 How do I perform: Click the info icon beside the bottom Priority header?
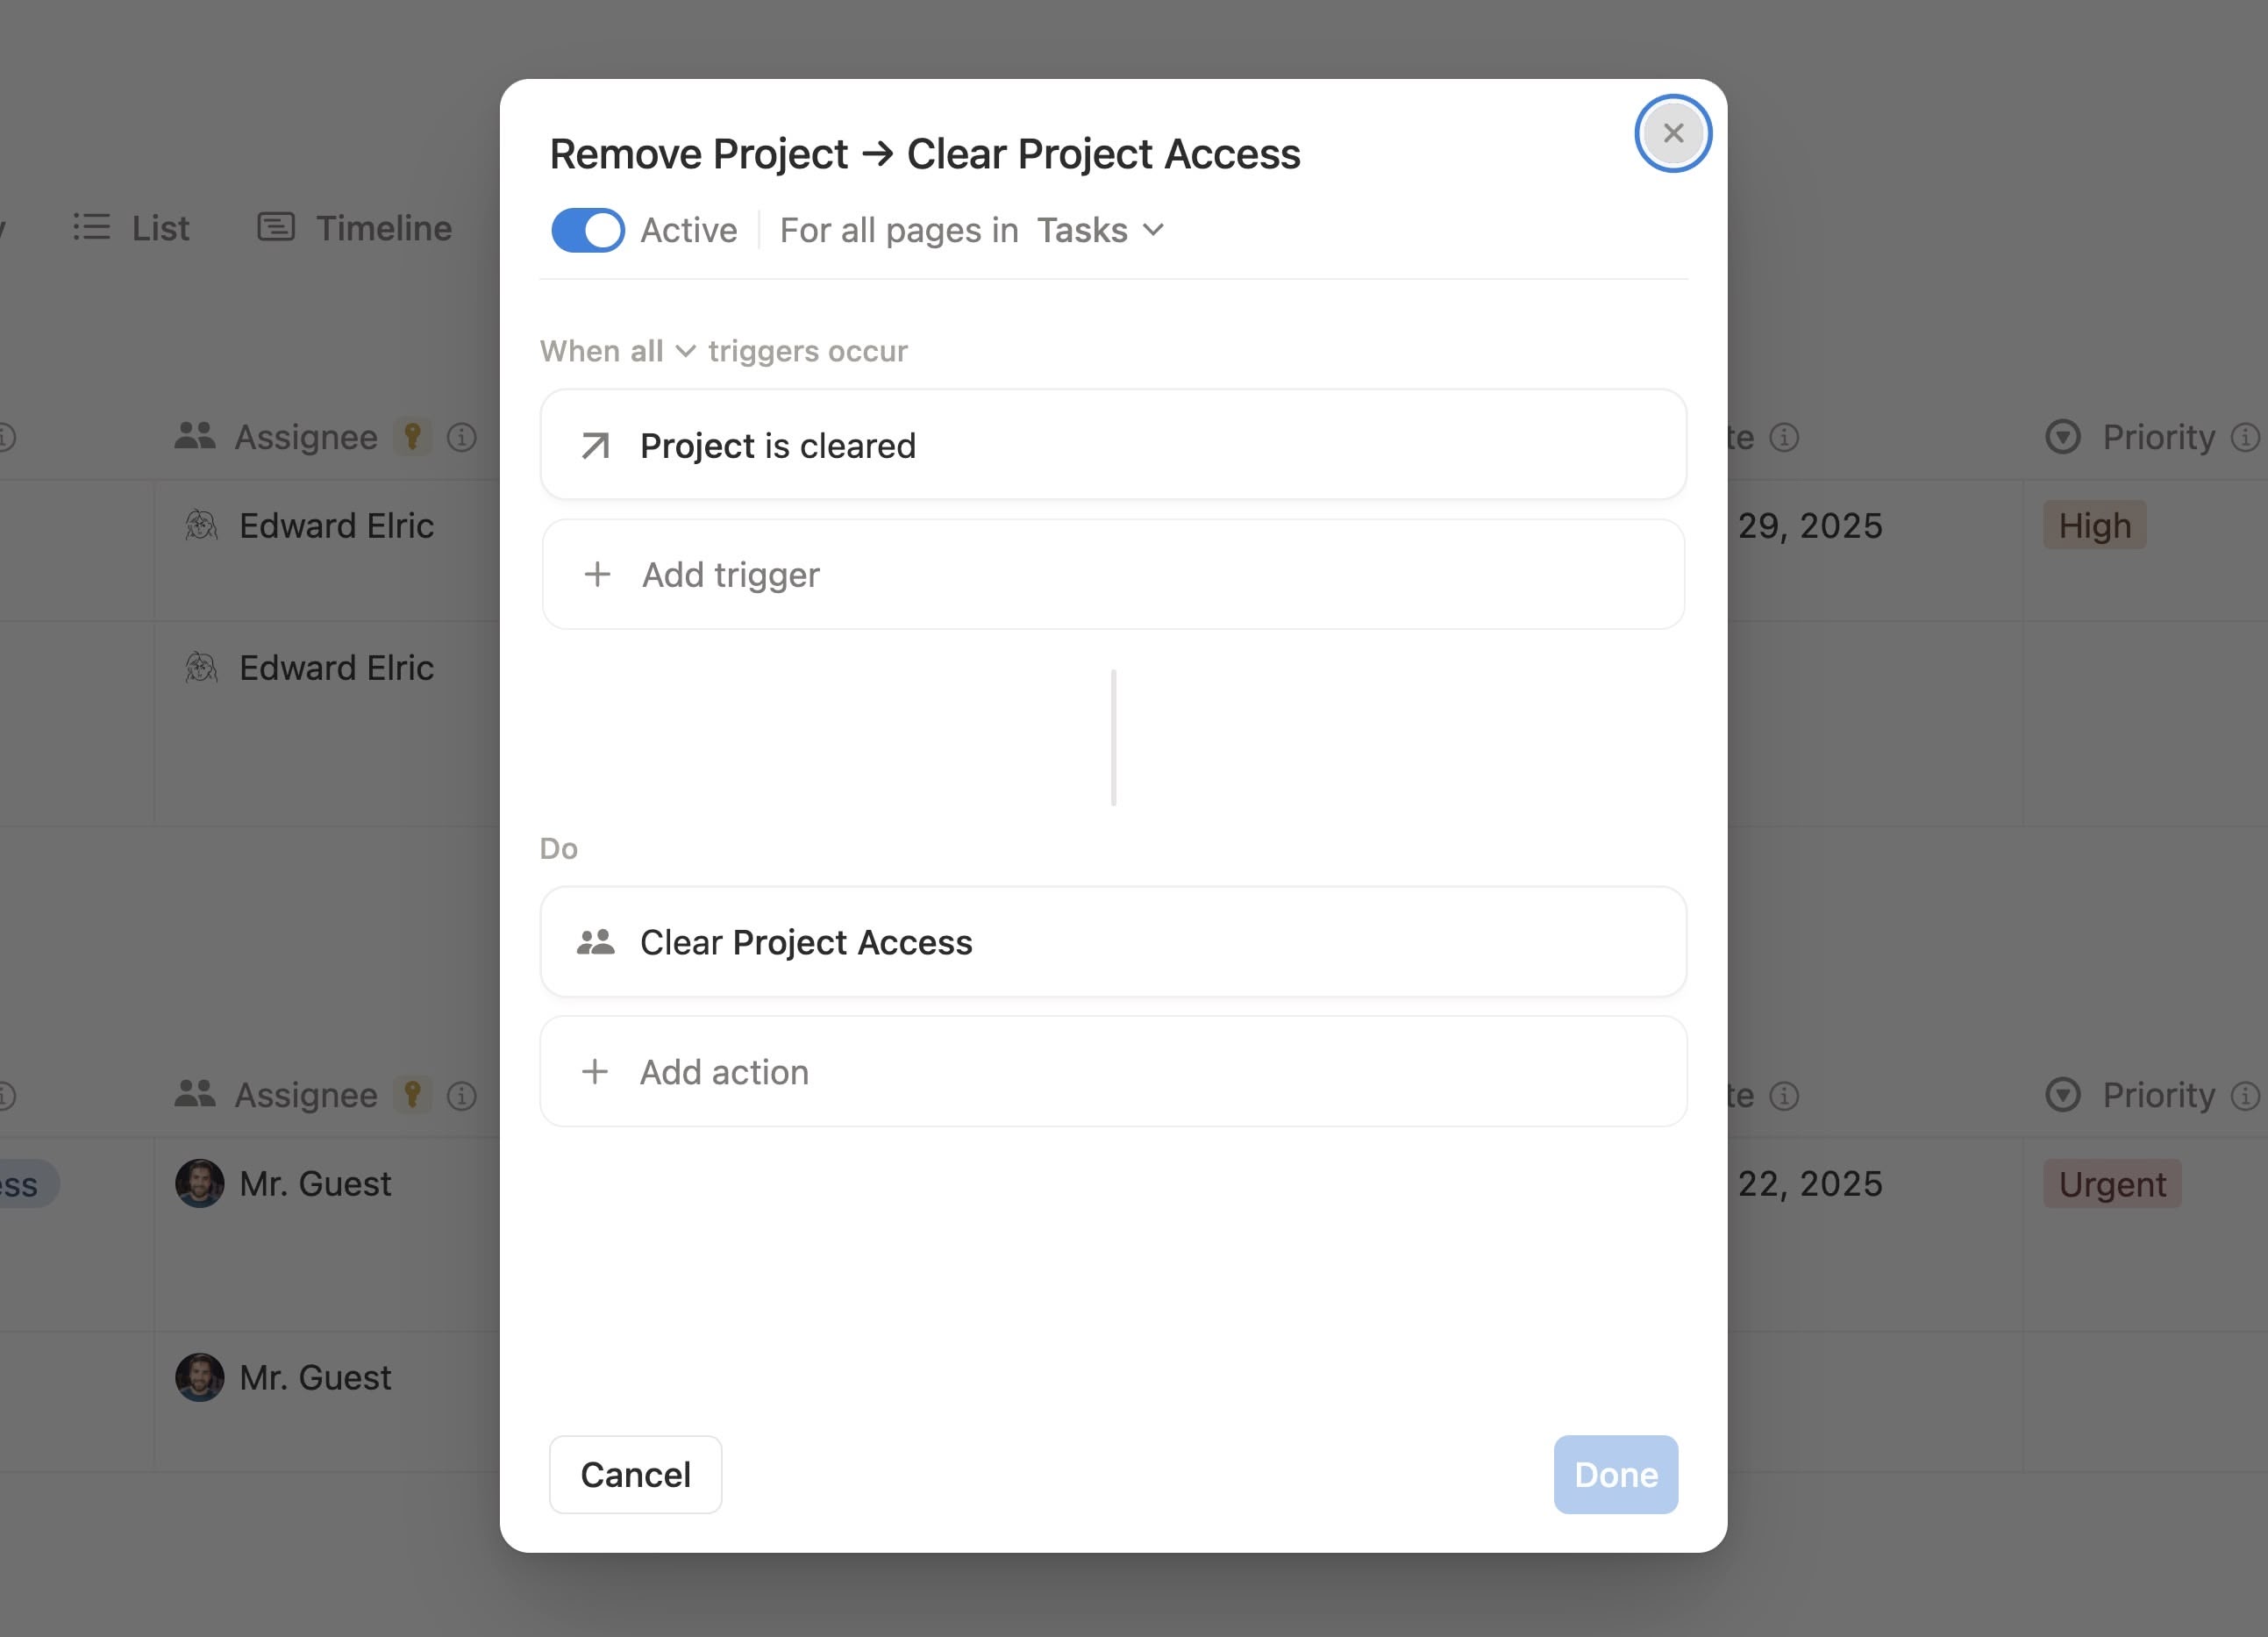tap(2244, 1095)
